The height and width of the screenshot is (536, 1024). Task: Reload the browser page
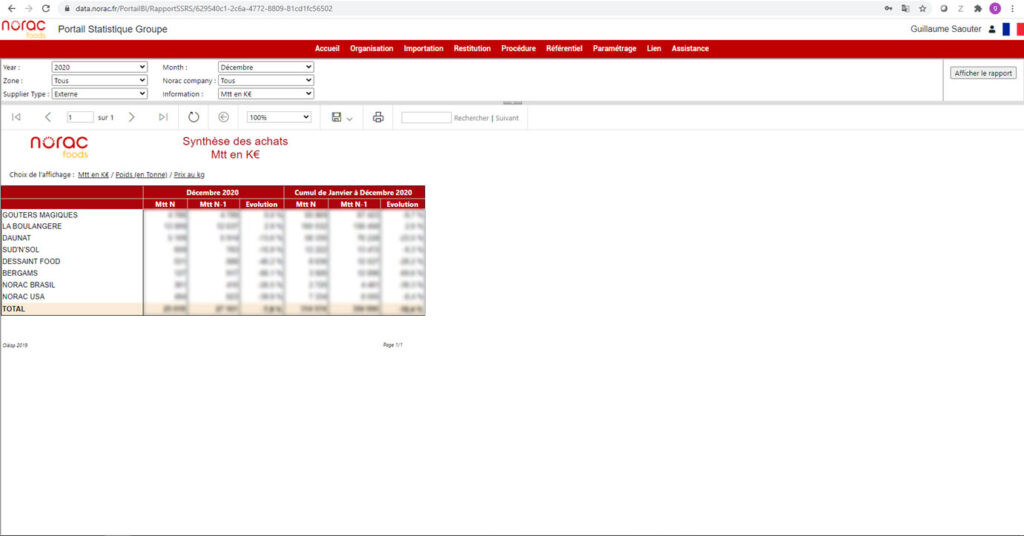coord(46,8)
